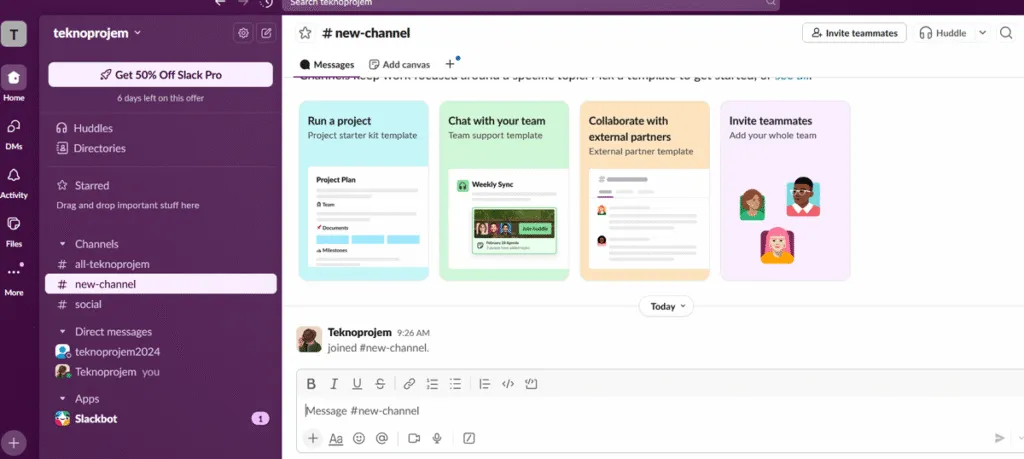This screenshot has height=459, width=1024.
Task: Open the send options dropdown arrow
Action: coord(1020,438)
